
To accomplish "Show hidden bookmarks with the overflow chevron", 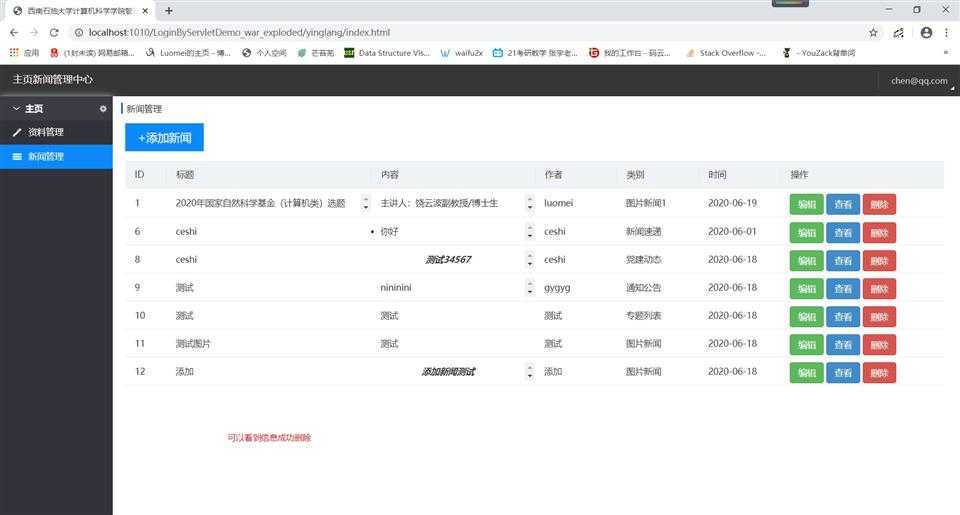I will tap(946, 53).
